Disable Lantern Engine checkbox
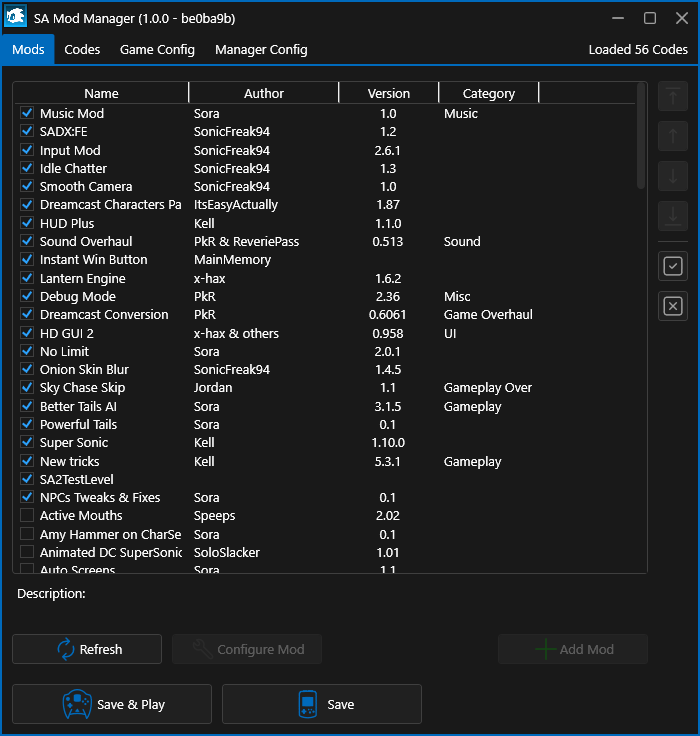The image size is (700, 736). point(27,278)
